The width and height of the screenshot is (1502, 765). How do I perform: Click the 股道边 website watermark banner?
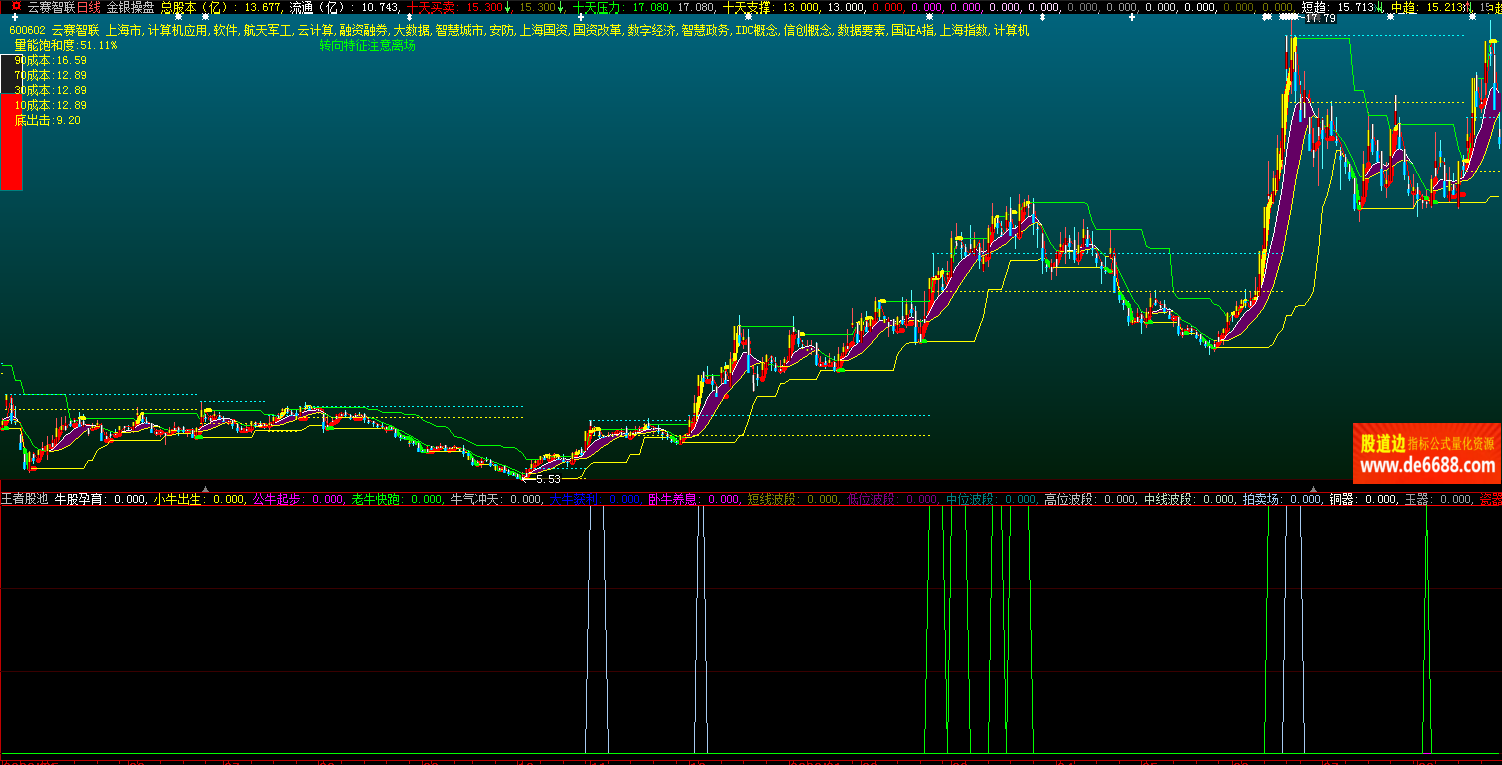pos(1426,453)
